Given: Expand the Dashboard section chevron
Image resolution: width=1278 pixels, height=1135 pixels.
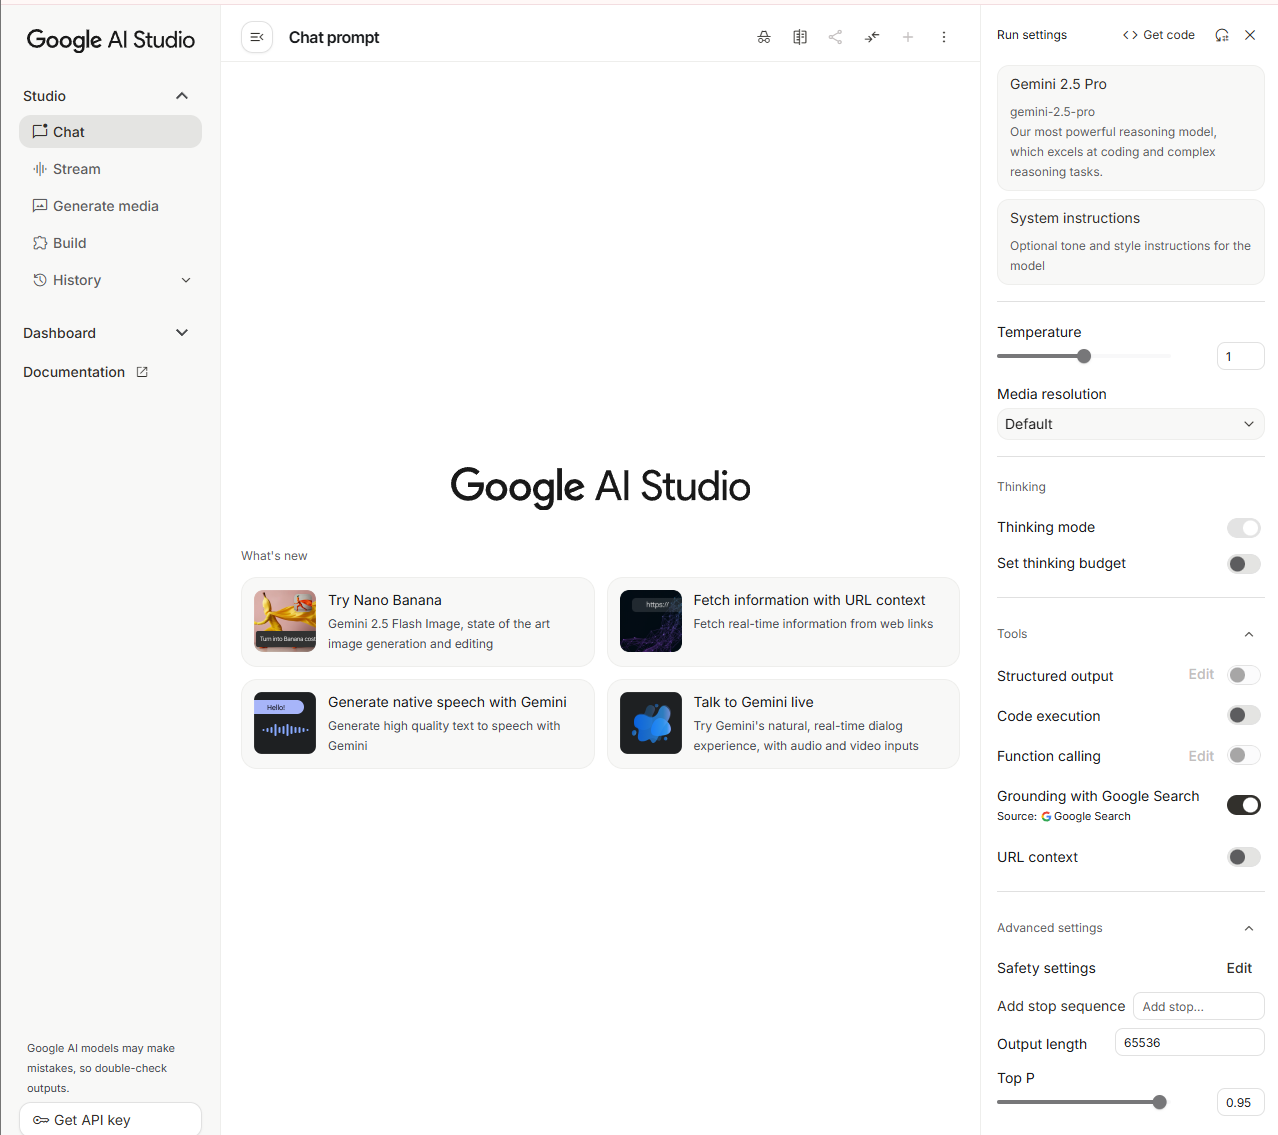Looking at the screenshot, I should pyautogui.click(x=182, y=333).
